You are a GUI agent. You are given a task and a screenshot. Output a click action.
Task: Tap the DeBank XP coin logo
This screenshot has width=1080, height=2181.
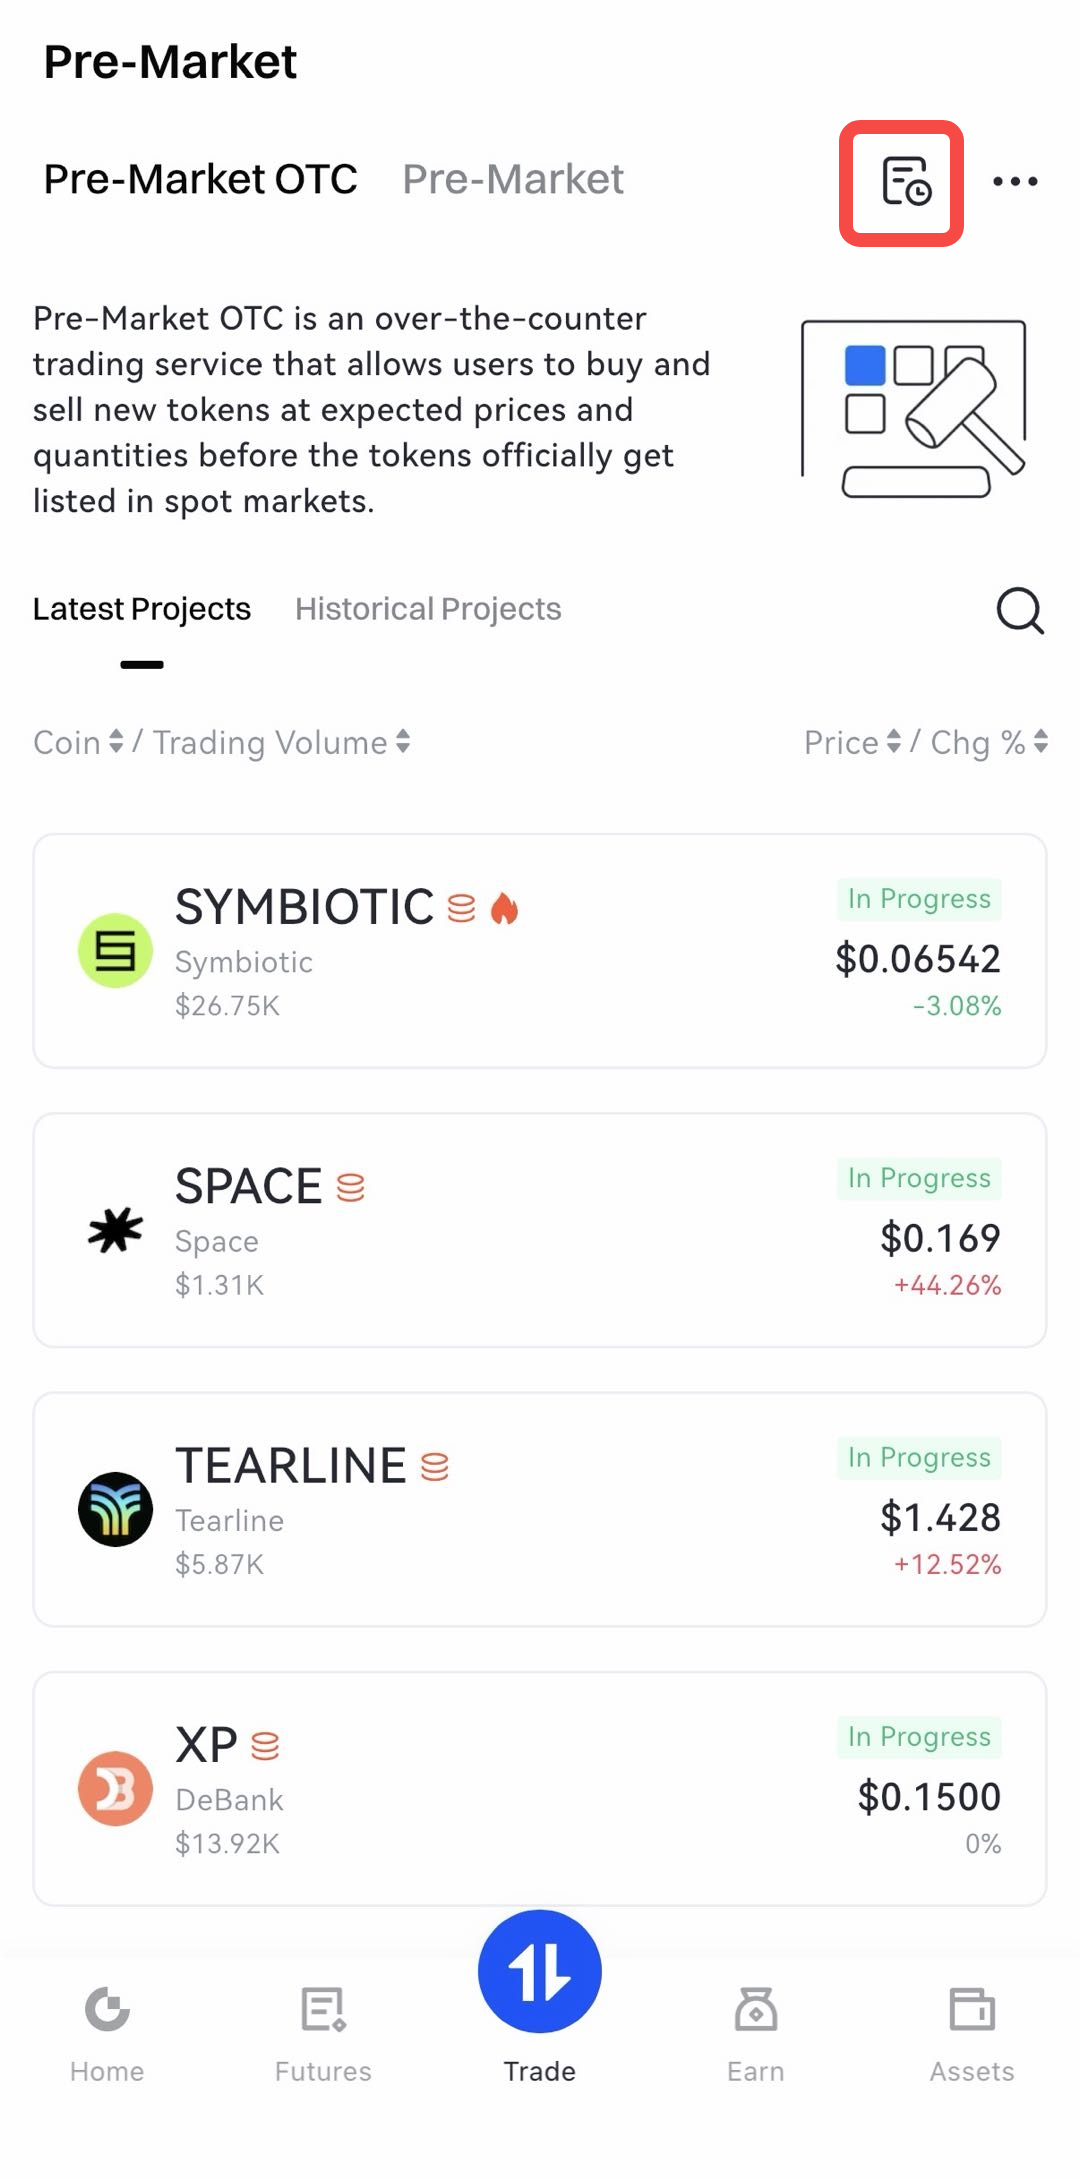(x=116, y=1788)
